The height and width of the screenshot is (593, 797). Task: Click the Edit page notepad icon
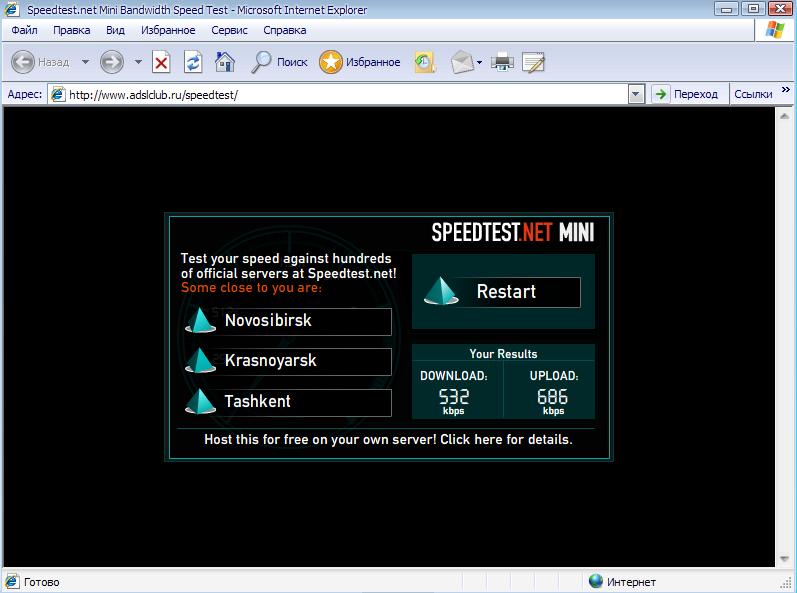coord(533,62)
